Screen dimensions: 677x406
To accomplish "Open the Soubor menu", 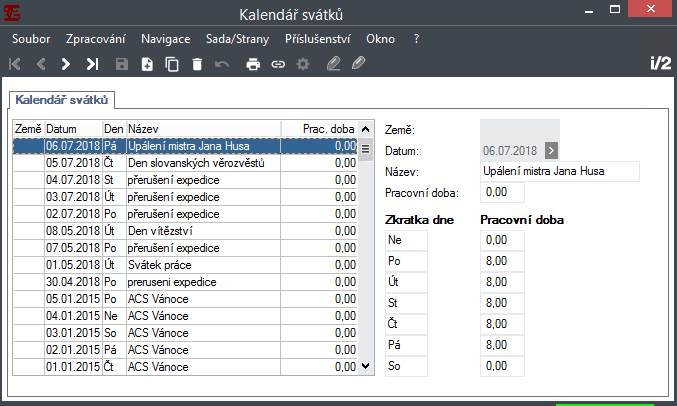I will [31, 39].
